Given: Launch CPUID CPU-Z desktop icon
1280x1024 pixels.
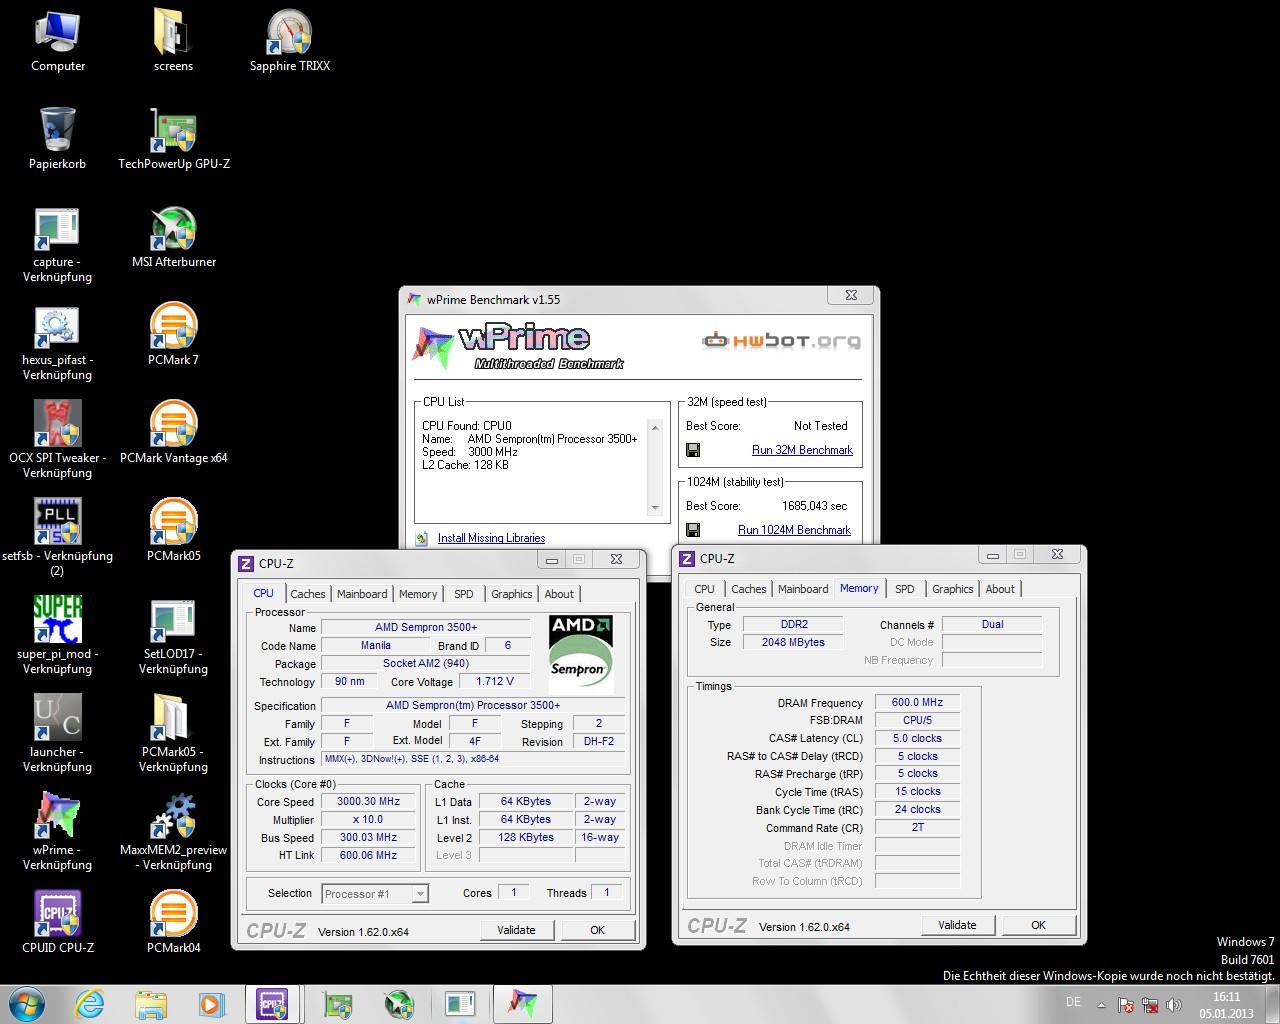Looking at the screenshot, I should click(x=58, y=923).
